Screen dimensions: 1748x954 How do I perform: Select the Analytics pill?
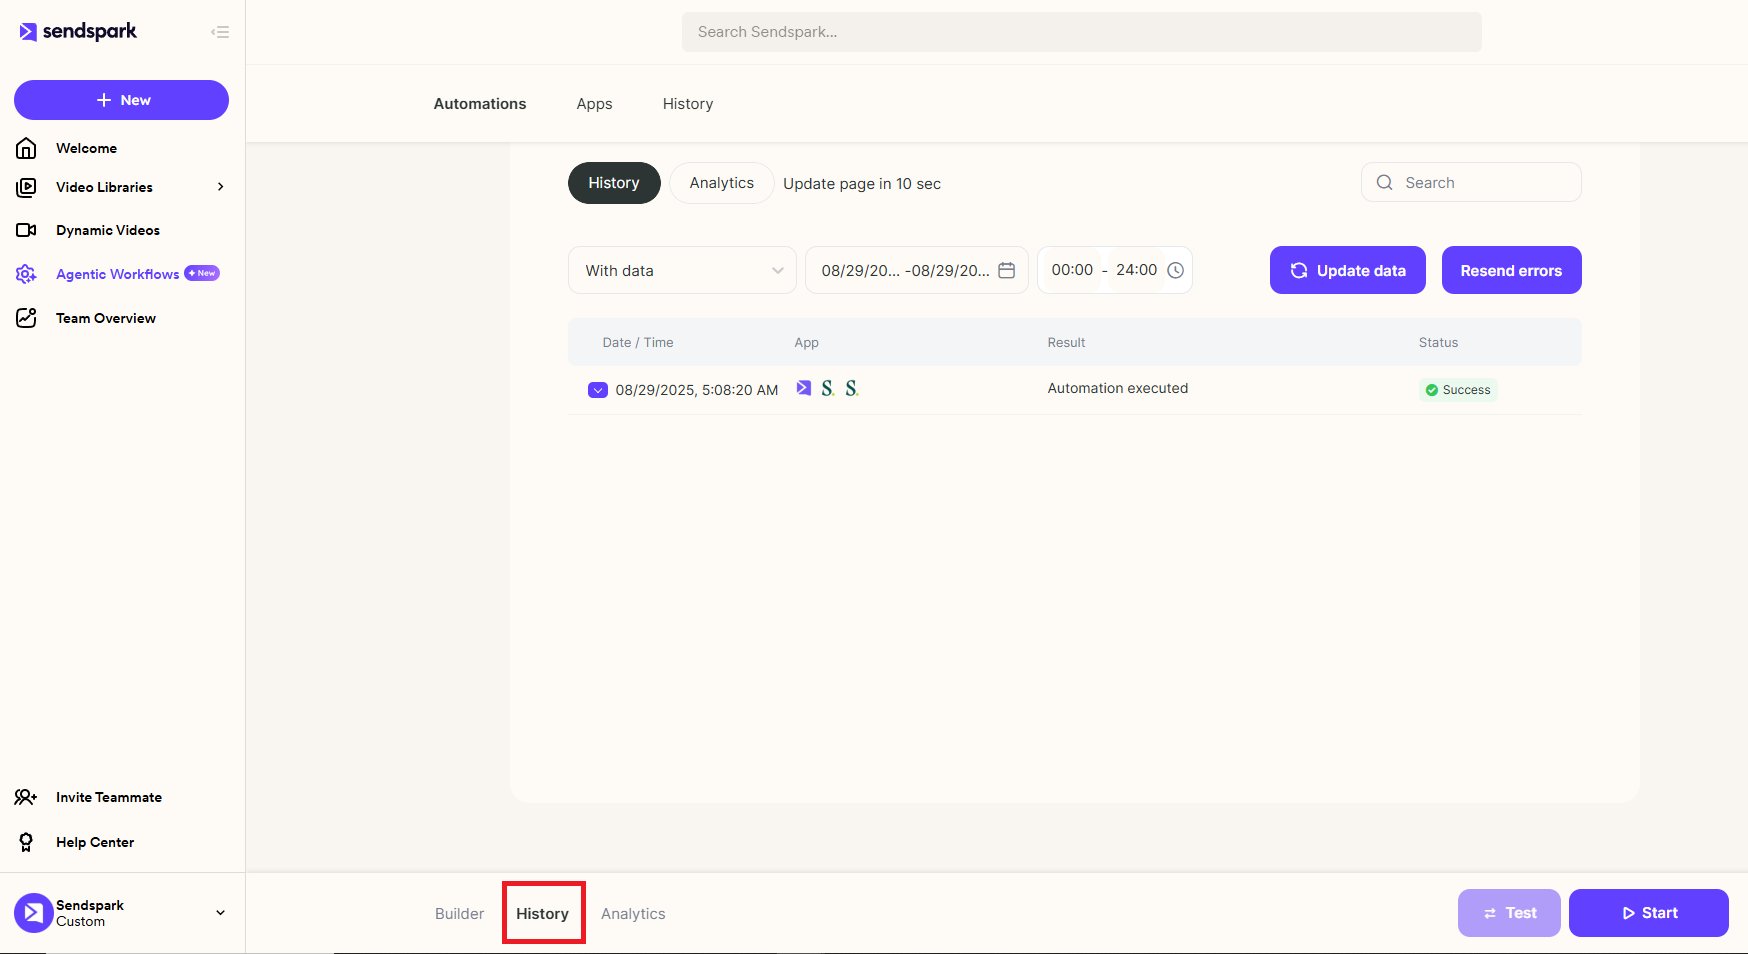tap(721, 183)
